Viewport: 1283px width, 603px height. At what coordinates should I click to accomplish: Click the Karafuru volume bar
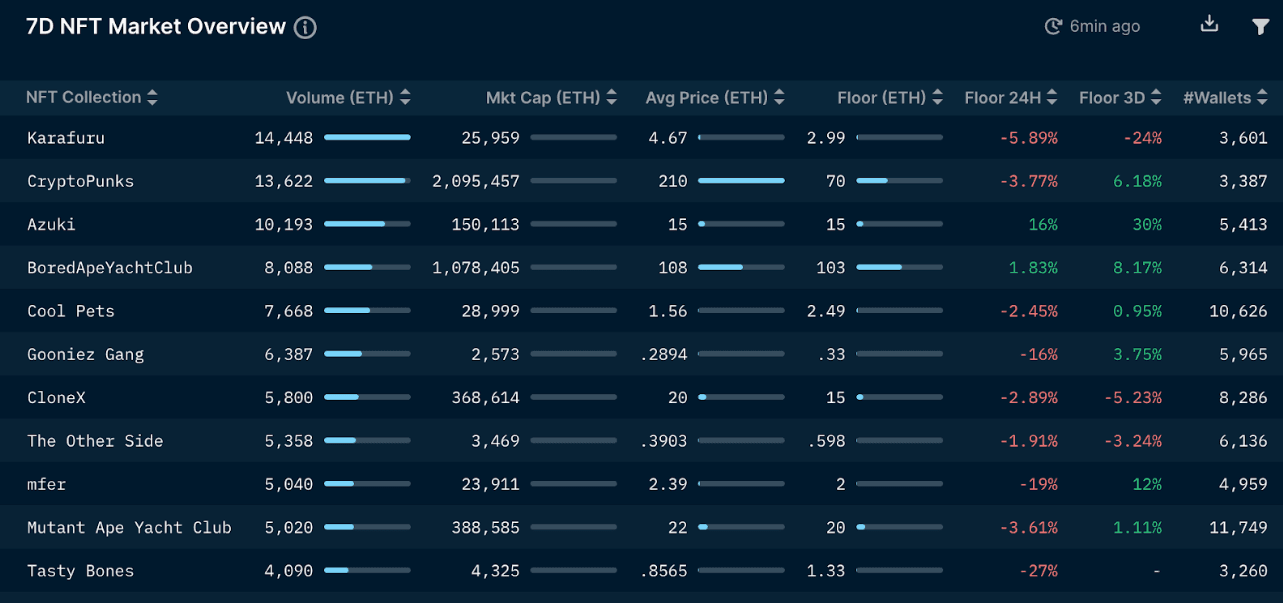[367, 137]
